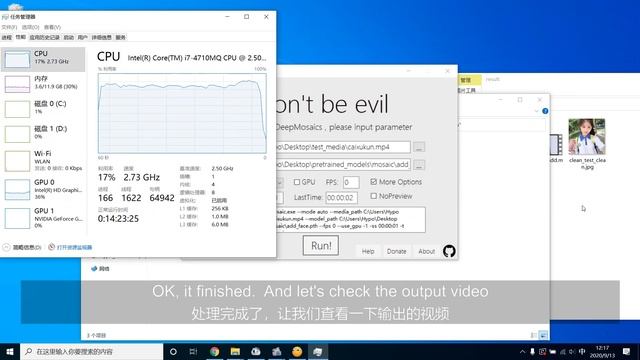Screen dimensions: 640x360
Task: Click the media path field with caixukun.mp4
Action: (x=343, y=147)
